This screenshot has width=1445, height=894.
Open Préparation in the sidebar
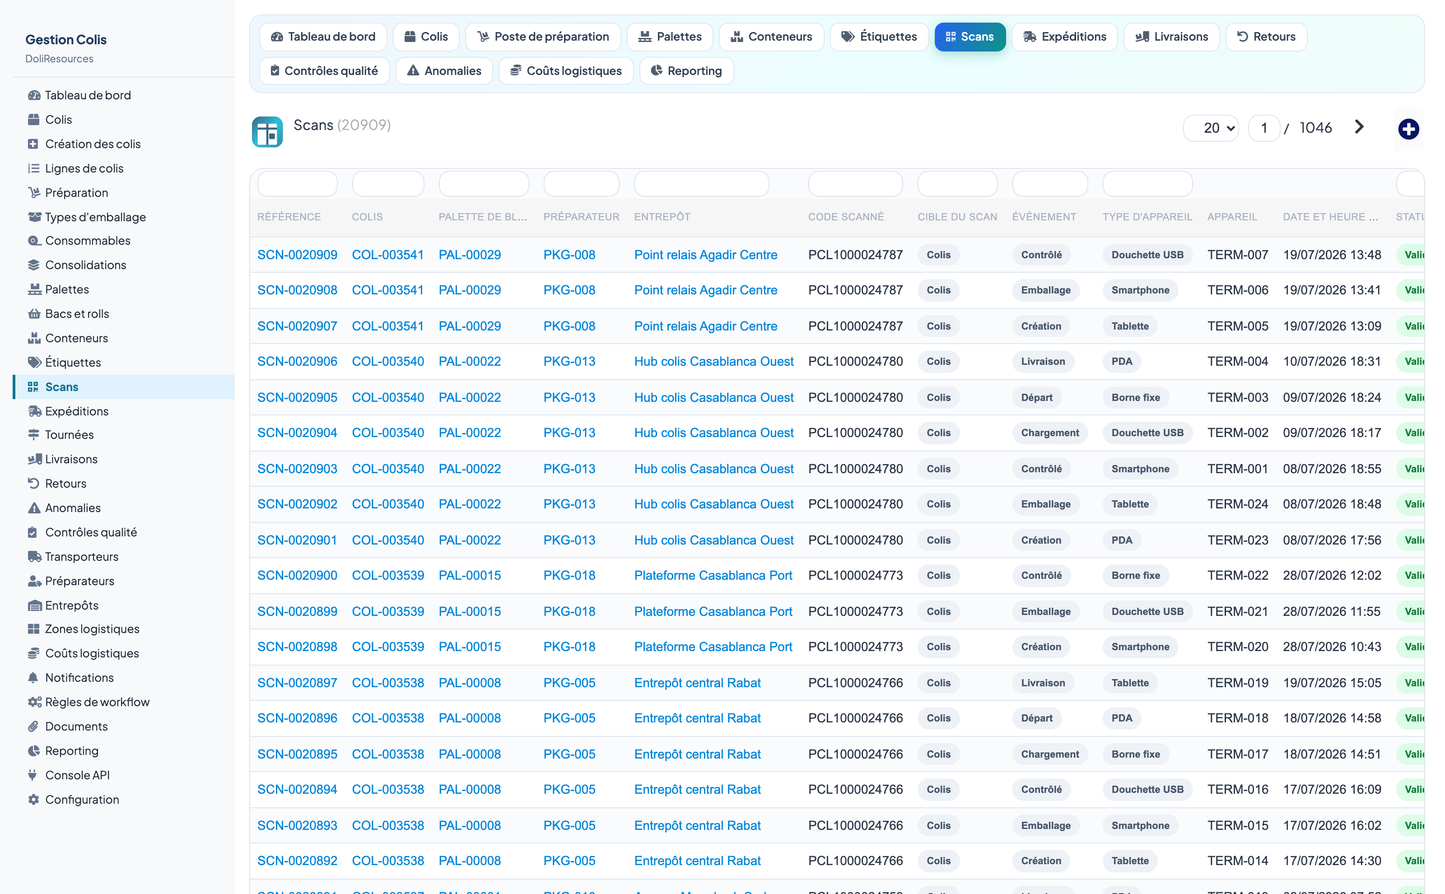(x=76, y=193)
